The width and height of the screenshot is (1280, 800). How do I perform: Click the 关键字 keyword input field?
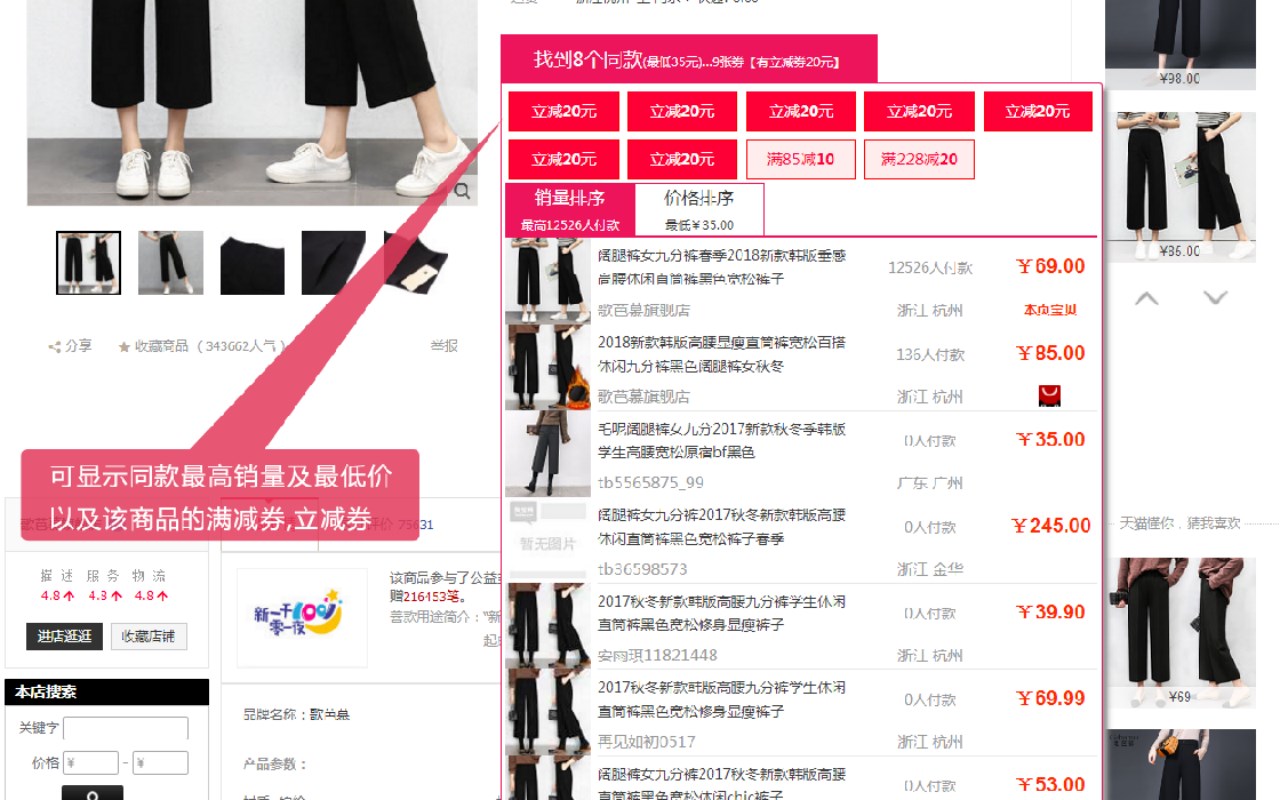pyautogui.click(x=126, y=728)
